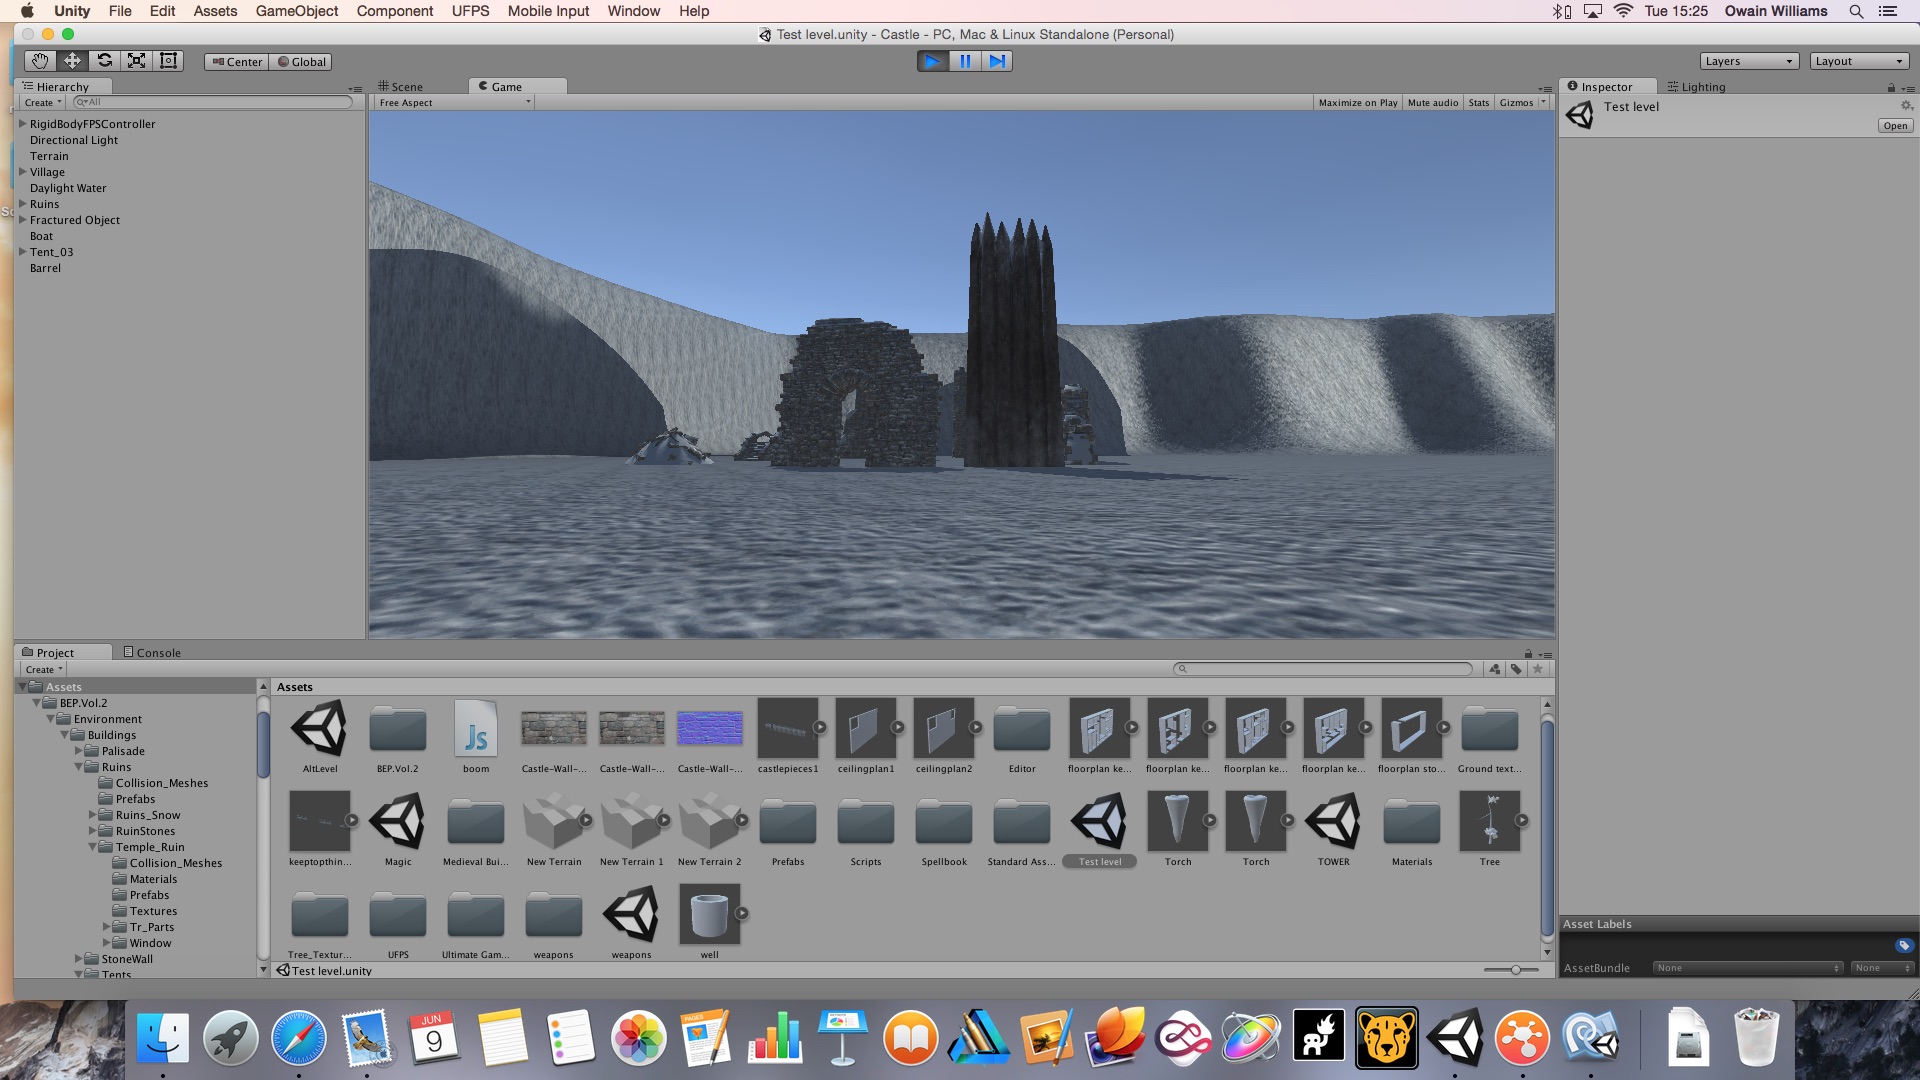
Task: Toggle Center pivot mode button
Action: (x=237, y=62)
